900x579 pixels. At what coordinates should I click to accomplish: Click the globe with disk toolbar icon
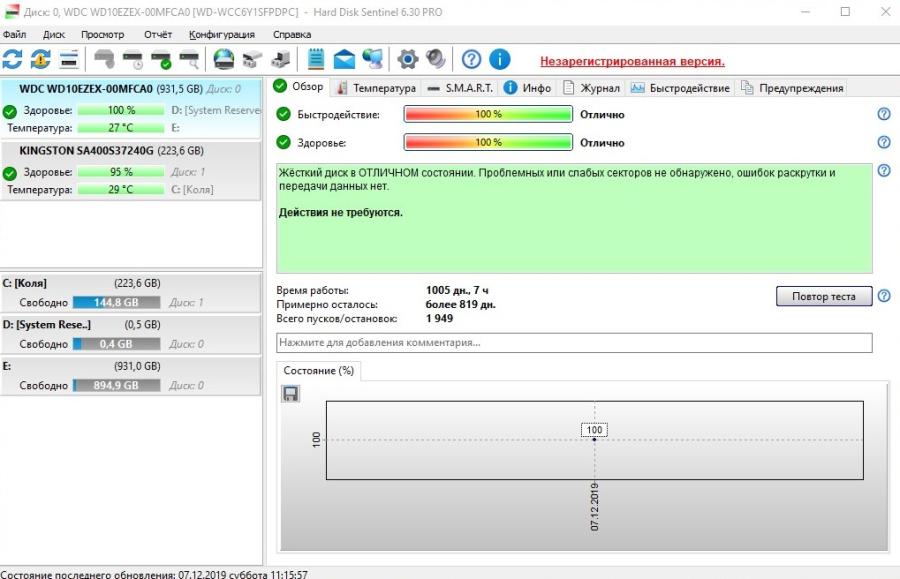pos(224,60)
